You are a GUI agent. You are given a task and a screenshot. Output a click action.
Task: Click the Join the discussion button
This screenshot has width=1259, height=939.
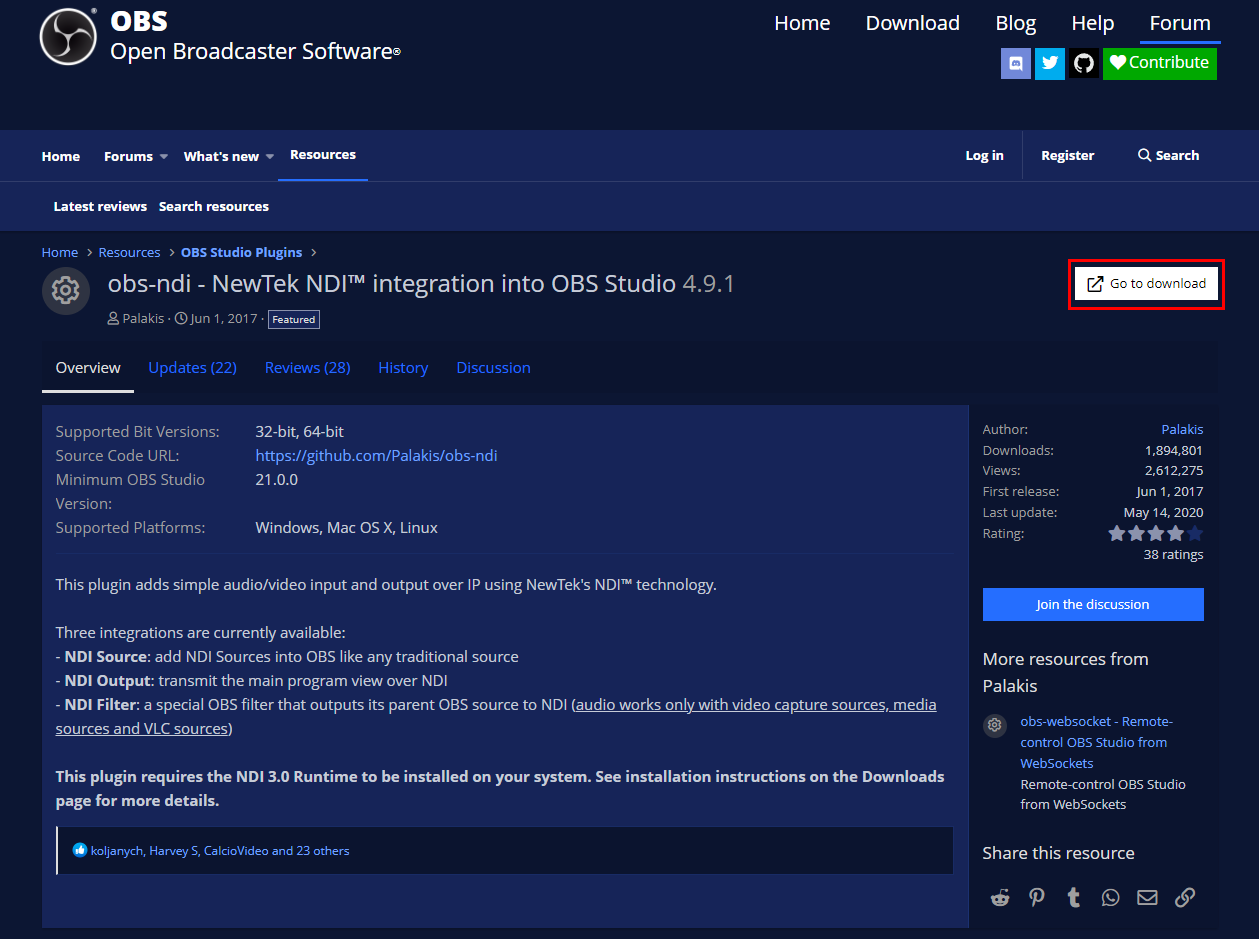(1093, 604)
